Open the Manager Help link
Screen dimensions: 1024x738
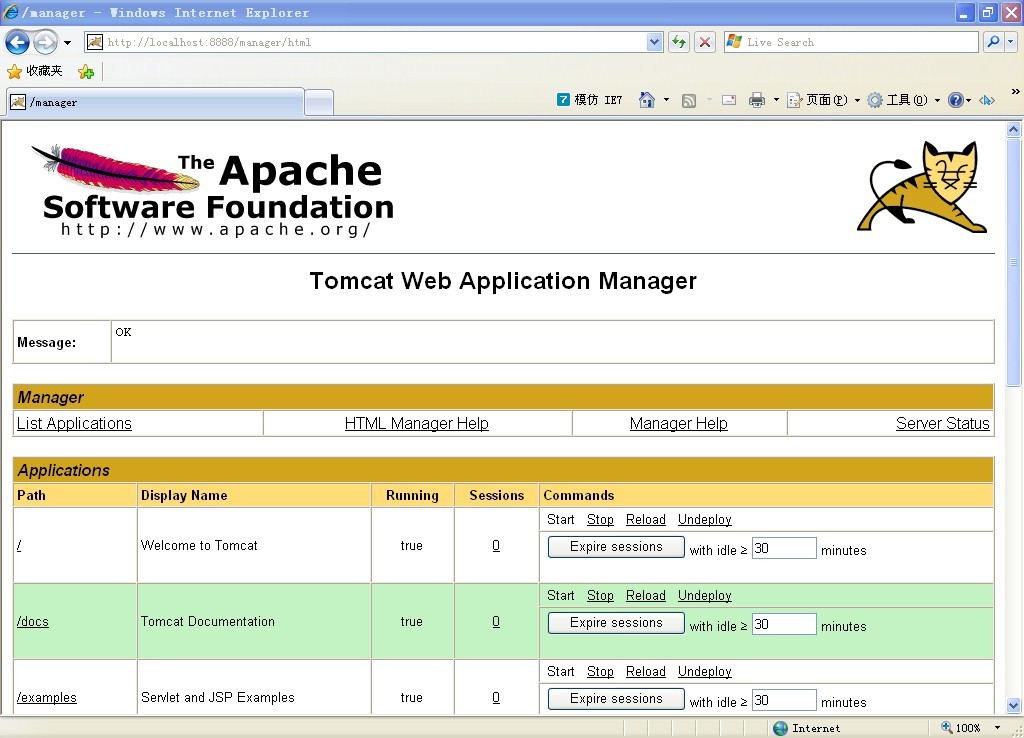(679, 423)
